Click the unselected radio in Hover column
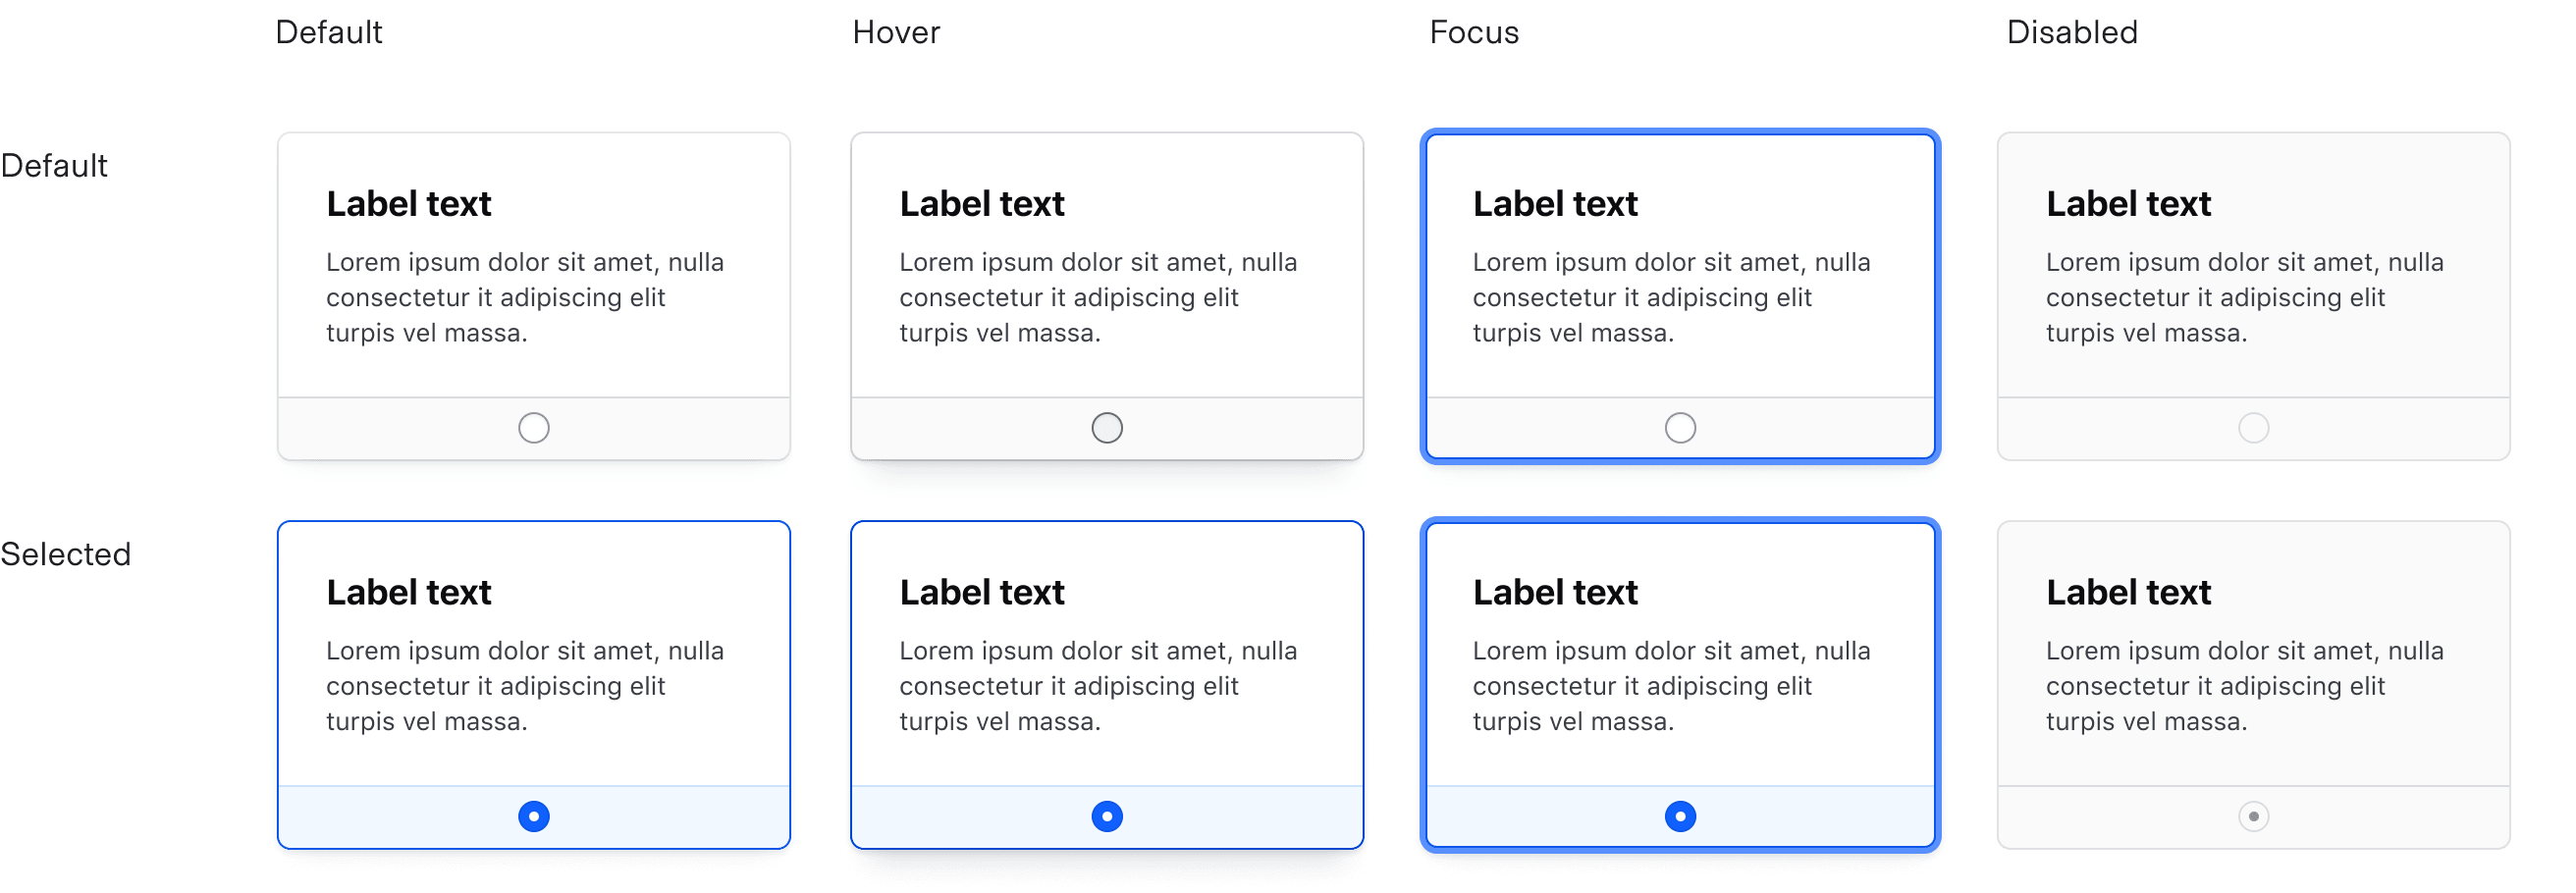 [x=1107, y=428]
